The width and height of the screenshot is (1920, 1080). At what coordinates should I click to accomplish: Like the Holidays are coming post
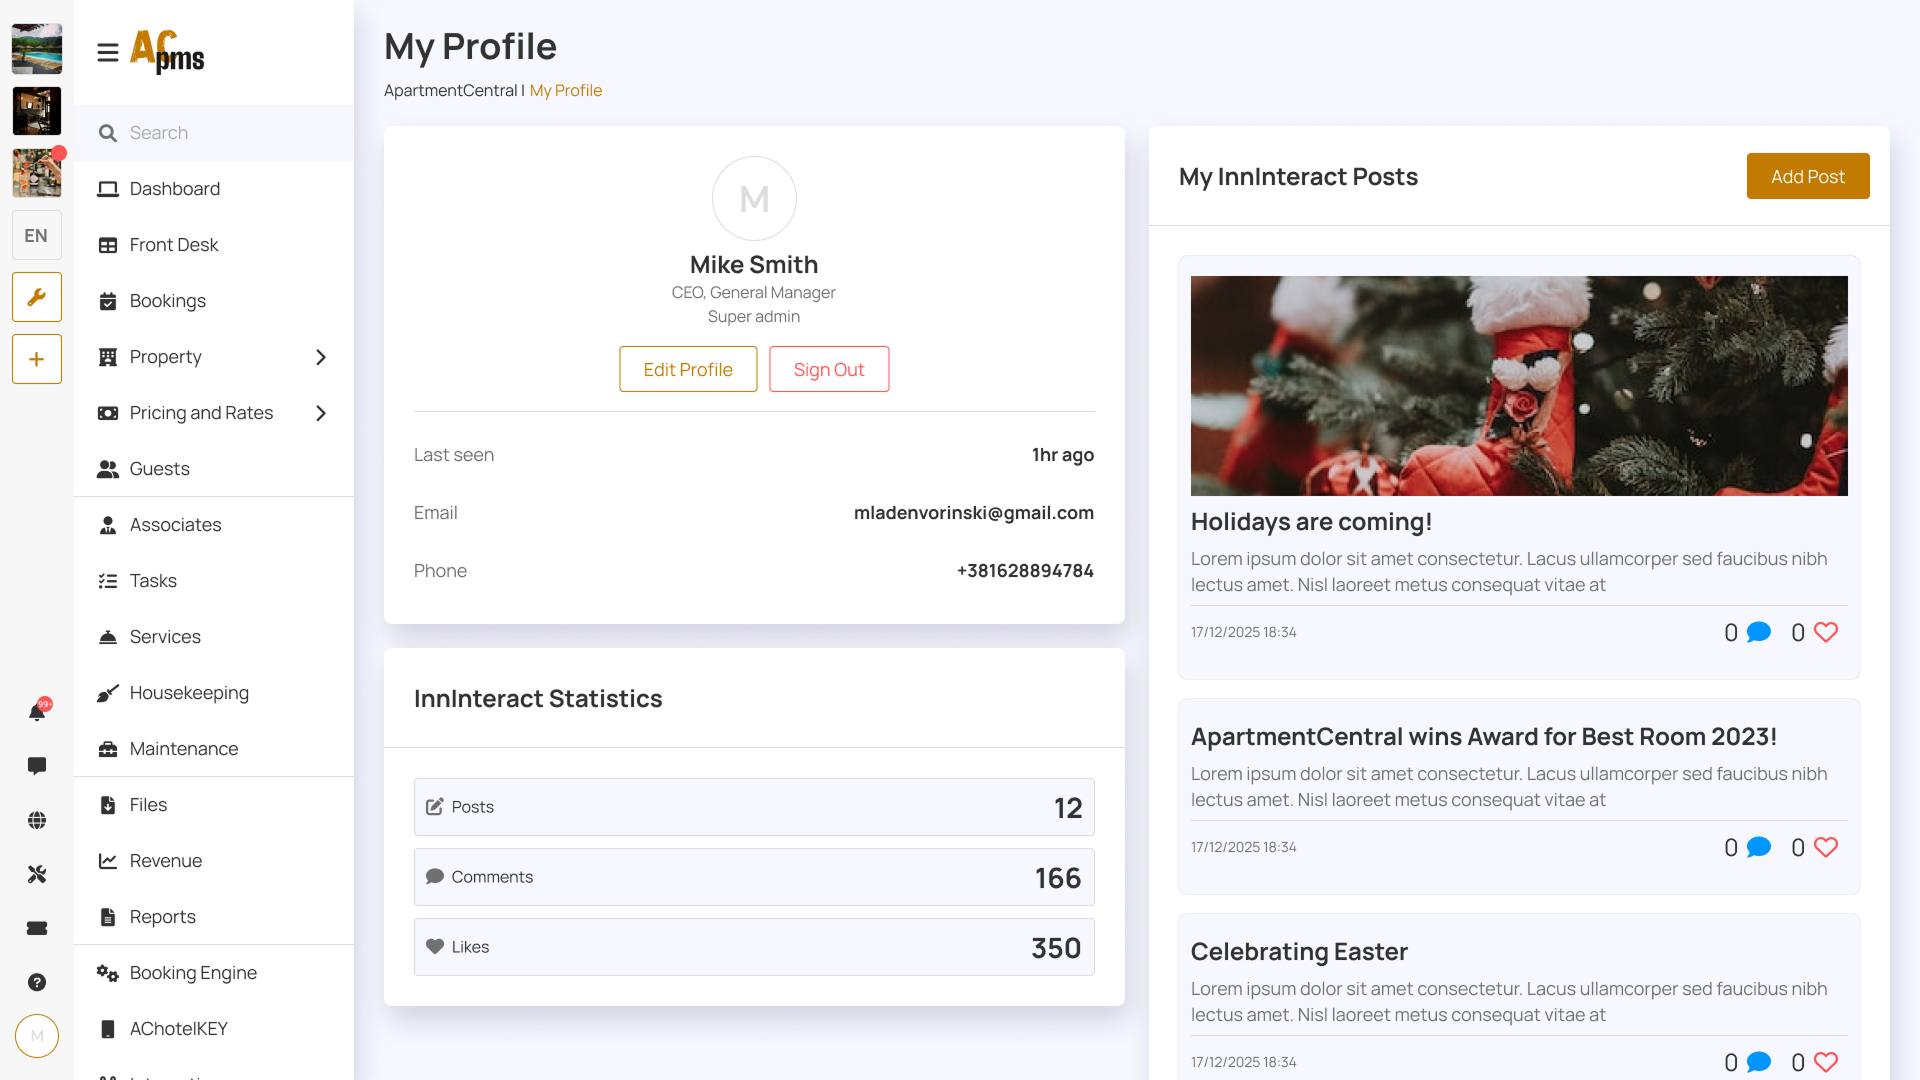pos(1826,632)
